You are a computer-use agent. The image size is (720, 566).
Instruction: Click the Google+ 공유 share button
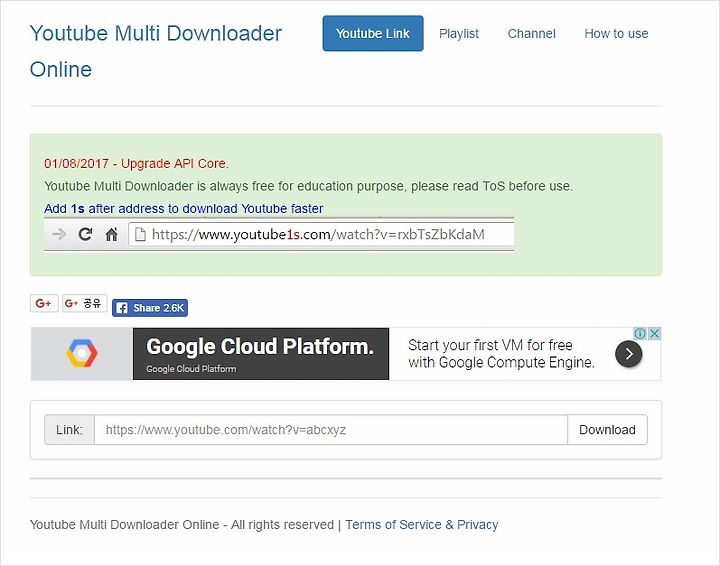click(x=84, y=303)
